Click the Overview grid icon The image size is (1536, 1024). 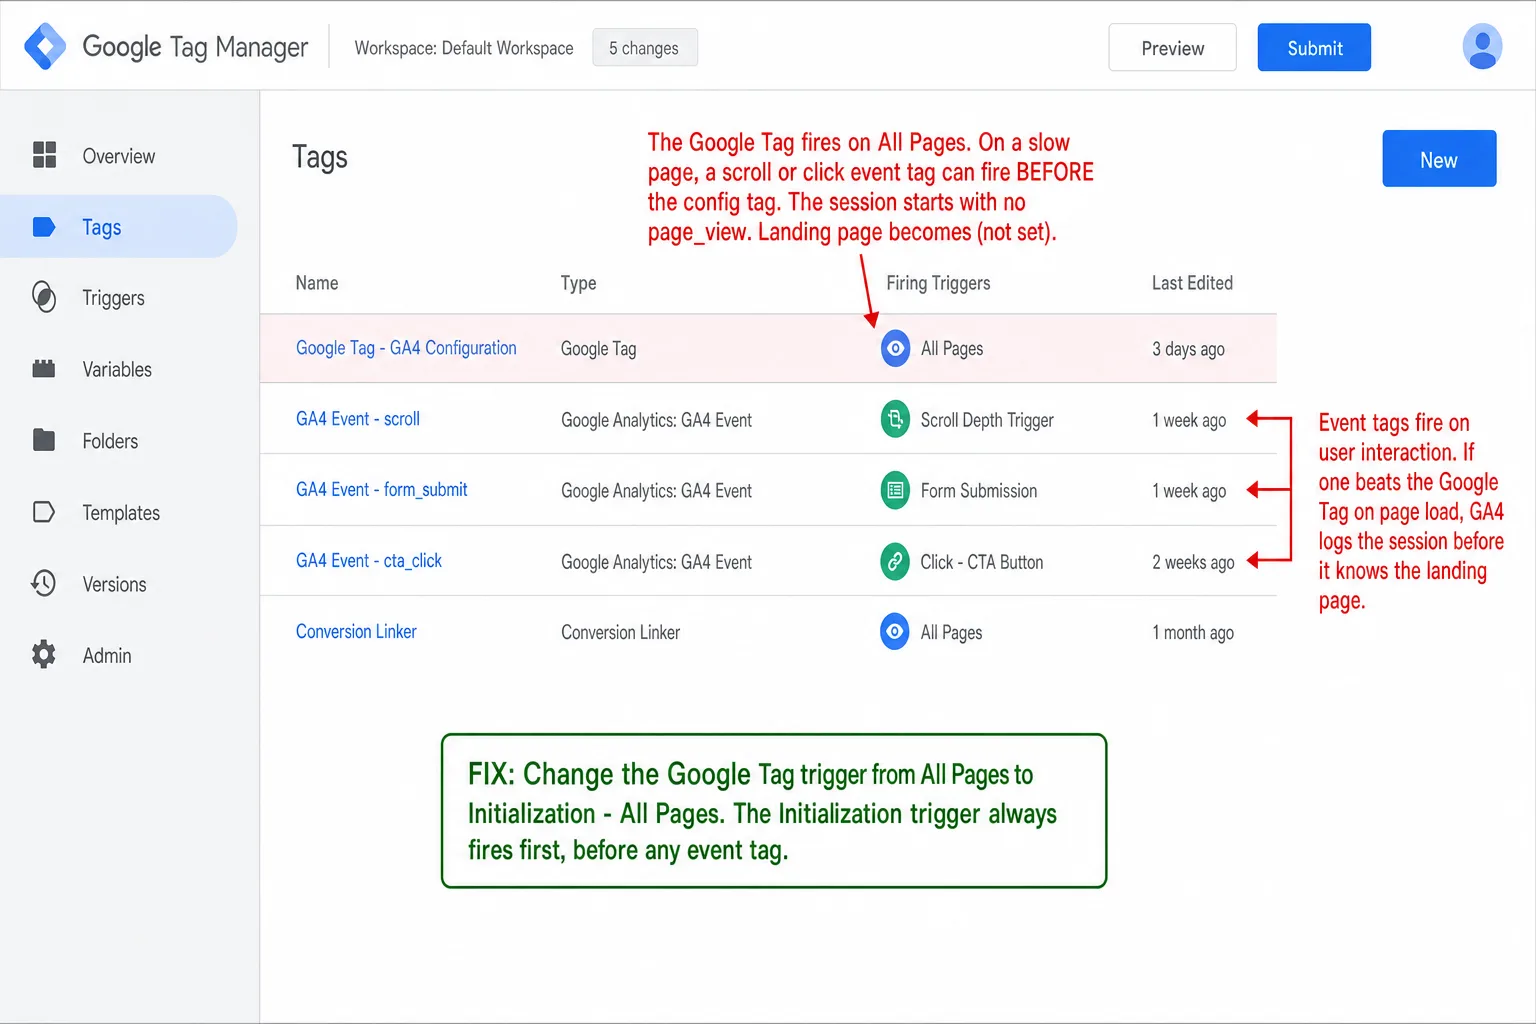click(x=44, y=155)
